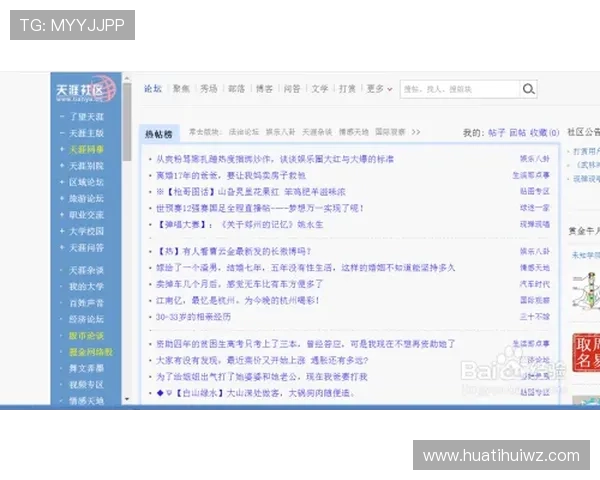
Task: Click the magnifier search button
Action: [x=528, y=89]
